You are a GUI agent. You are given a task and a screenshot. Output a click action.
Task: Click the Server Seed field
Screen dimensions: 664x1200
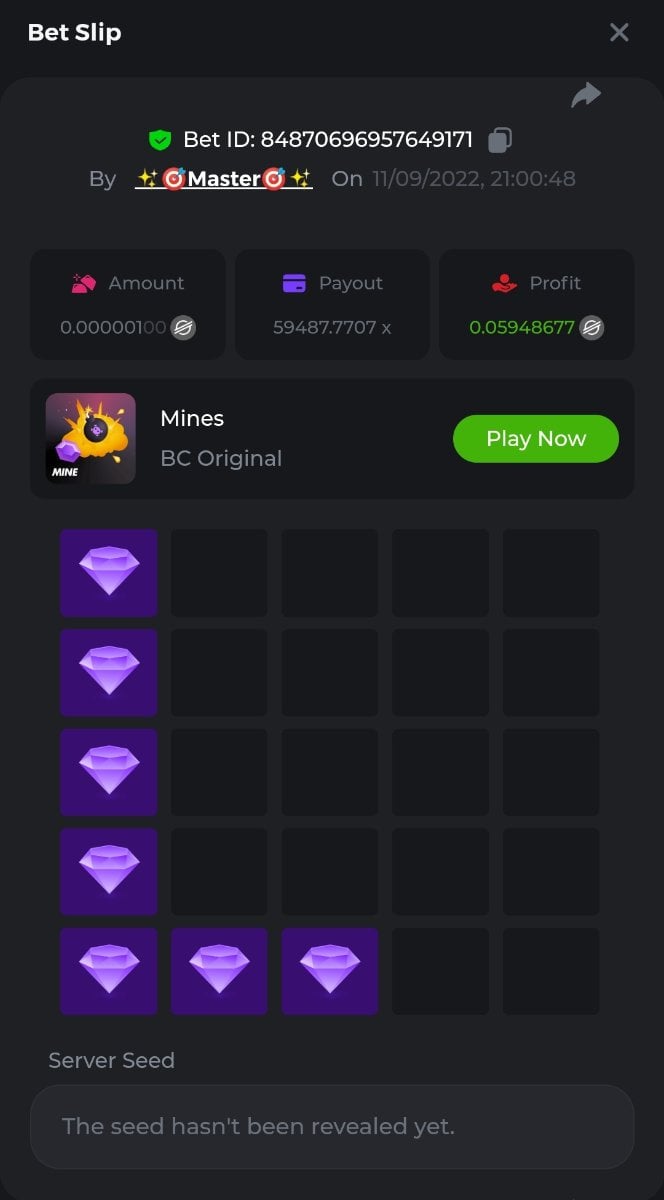pos(332,1127)
